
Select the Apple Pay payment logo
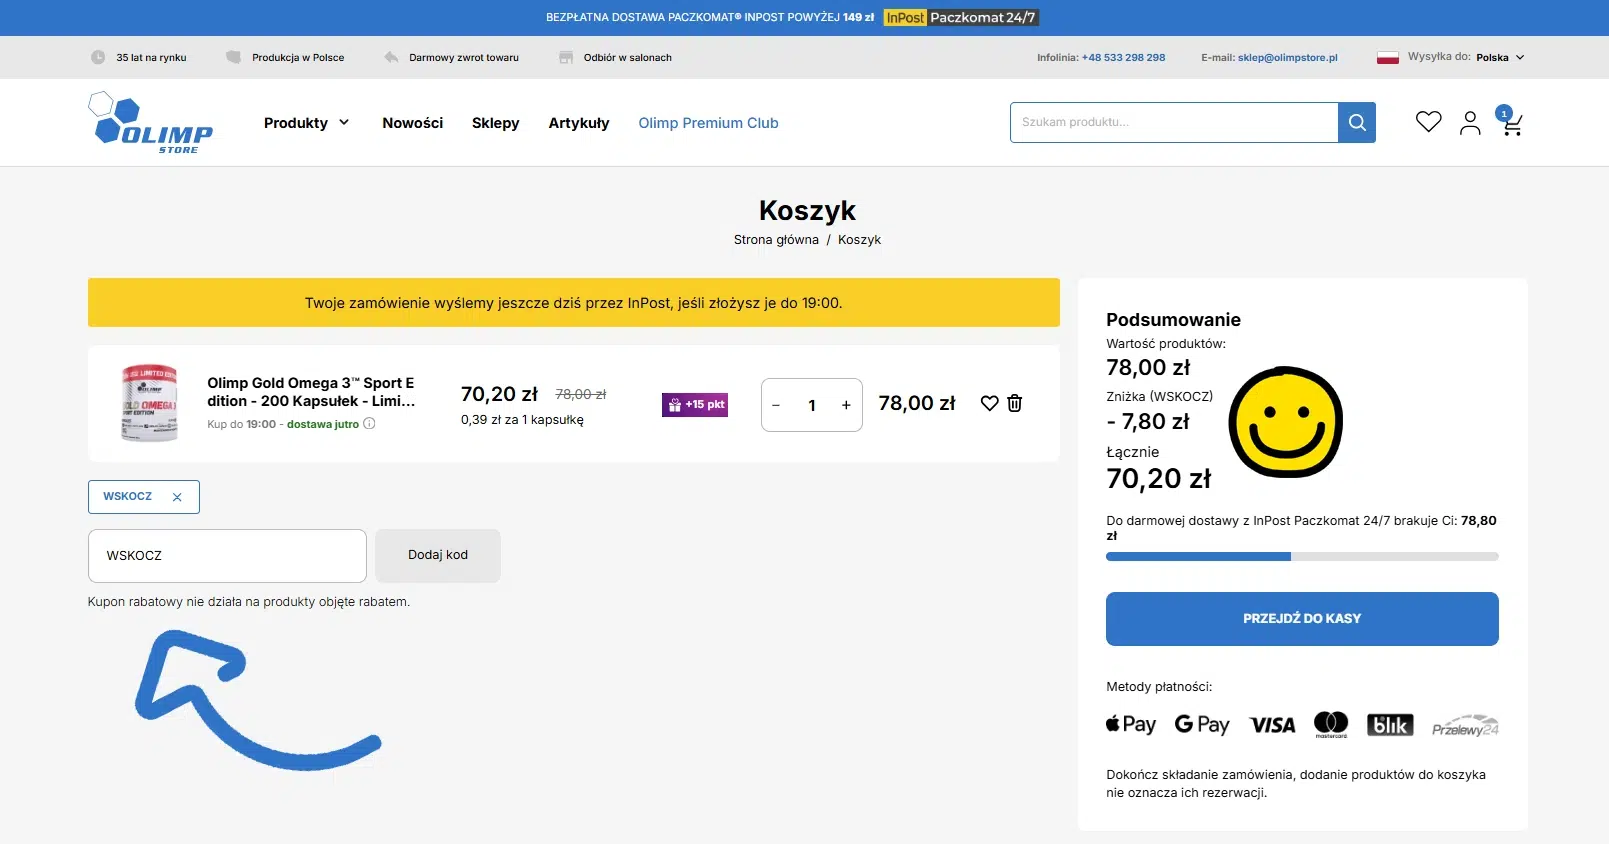tap(1131, 724)
